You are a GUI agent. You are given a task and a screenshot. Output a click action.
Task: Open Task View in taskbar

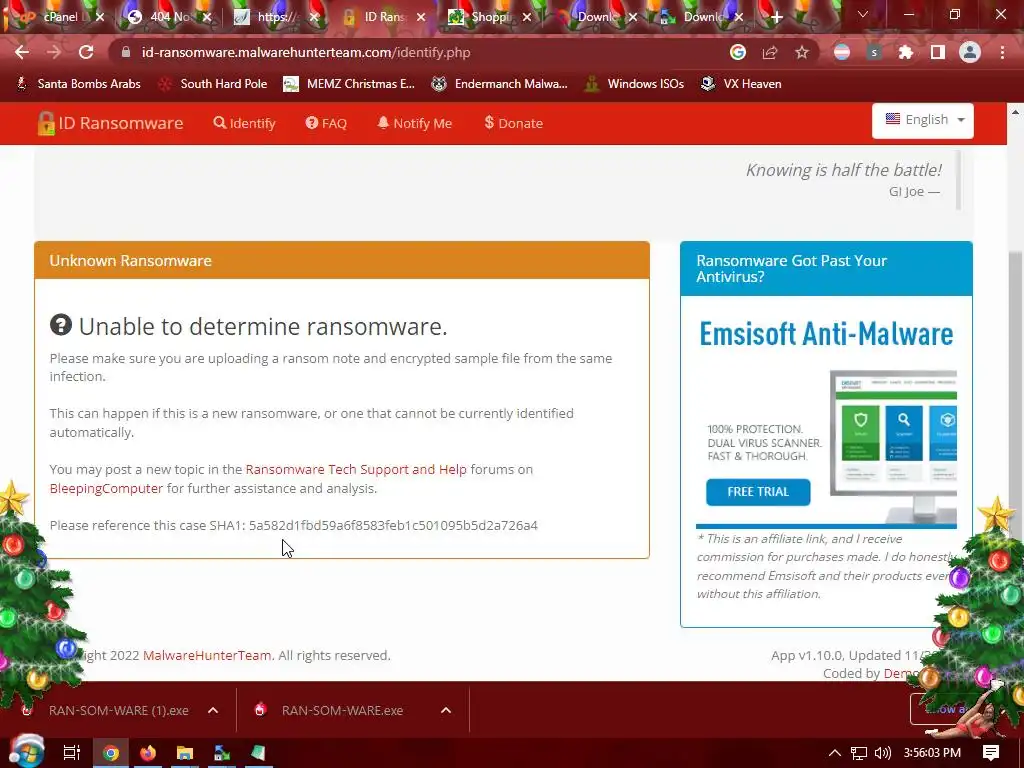(72, 753)
